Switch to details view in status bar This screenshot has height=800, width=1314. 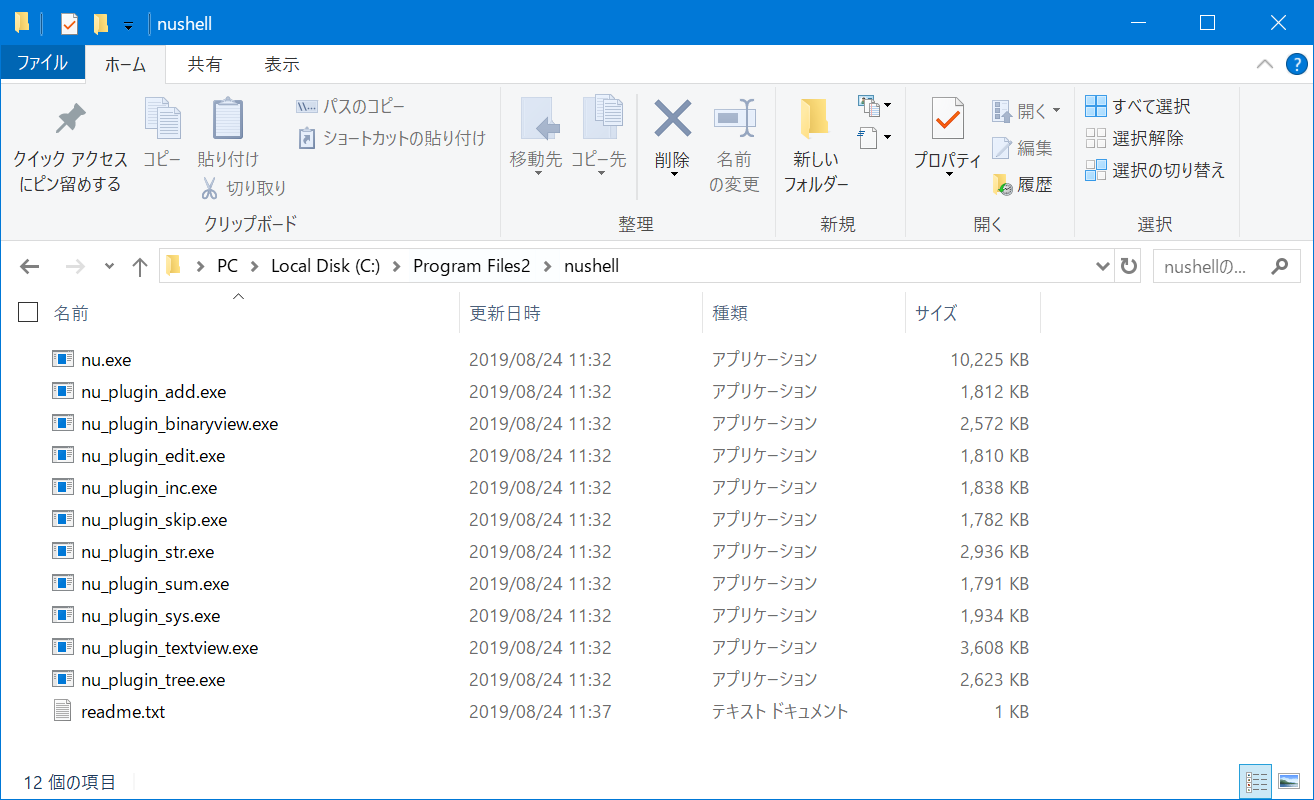coord(1256,781)
